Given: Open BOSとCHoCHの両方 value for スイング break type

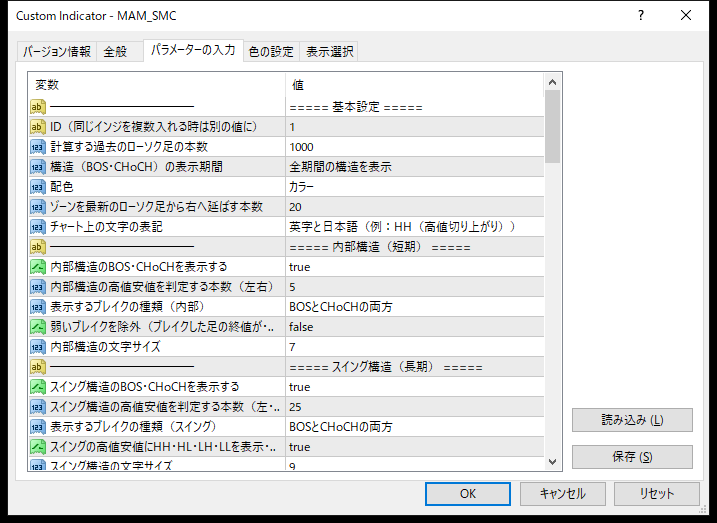Looking at the screenshot, I should click(415, 427).
